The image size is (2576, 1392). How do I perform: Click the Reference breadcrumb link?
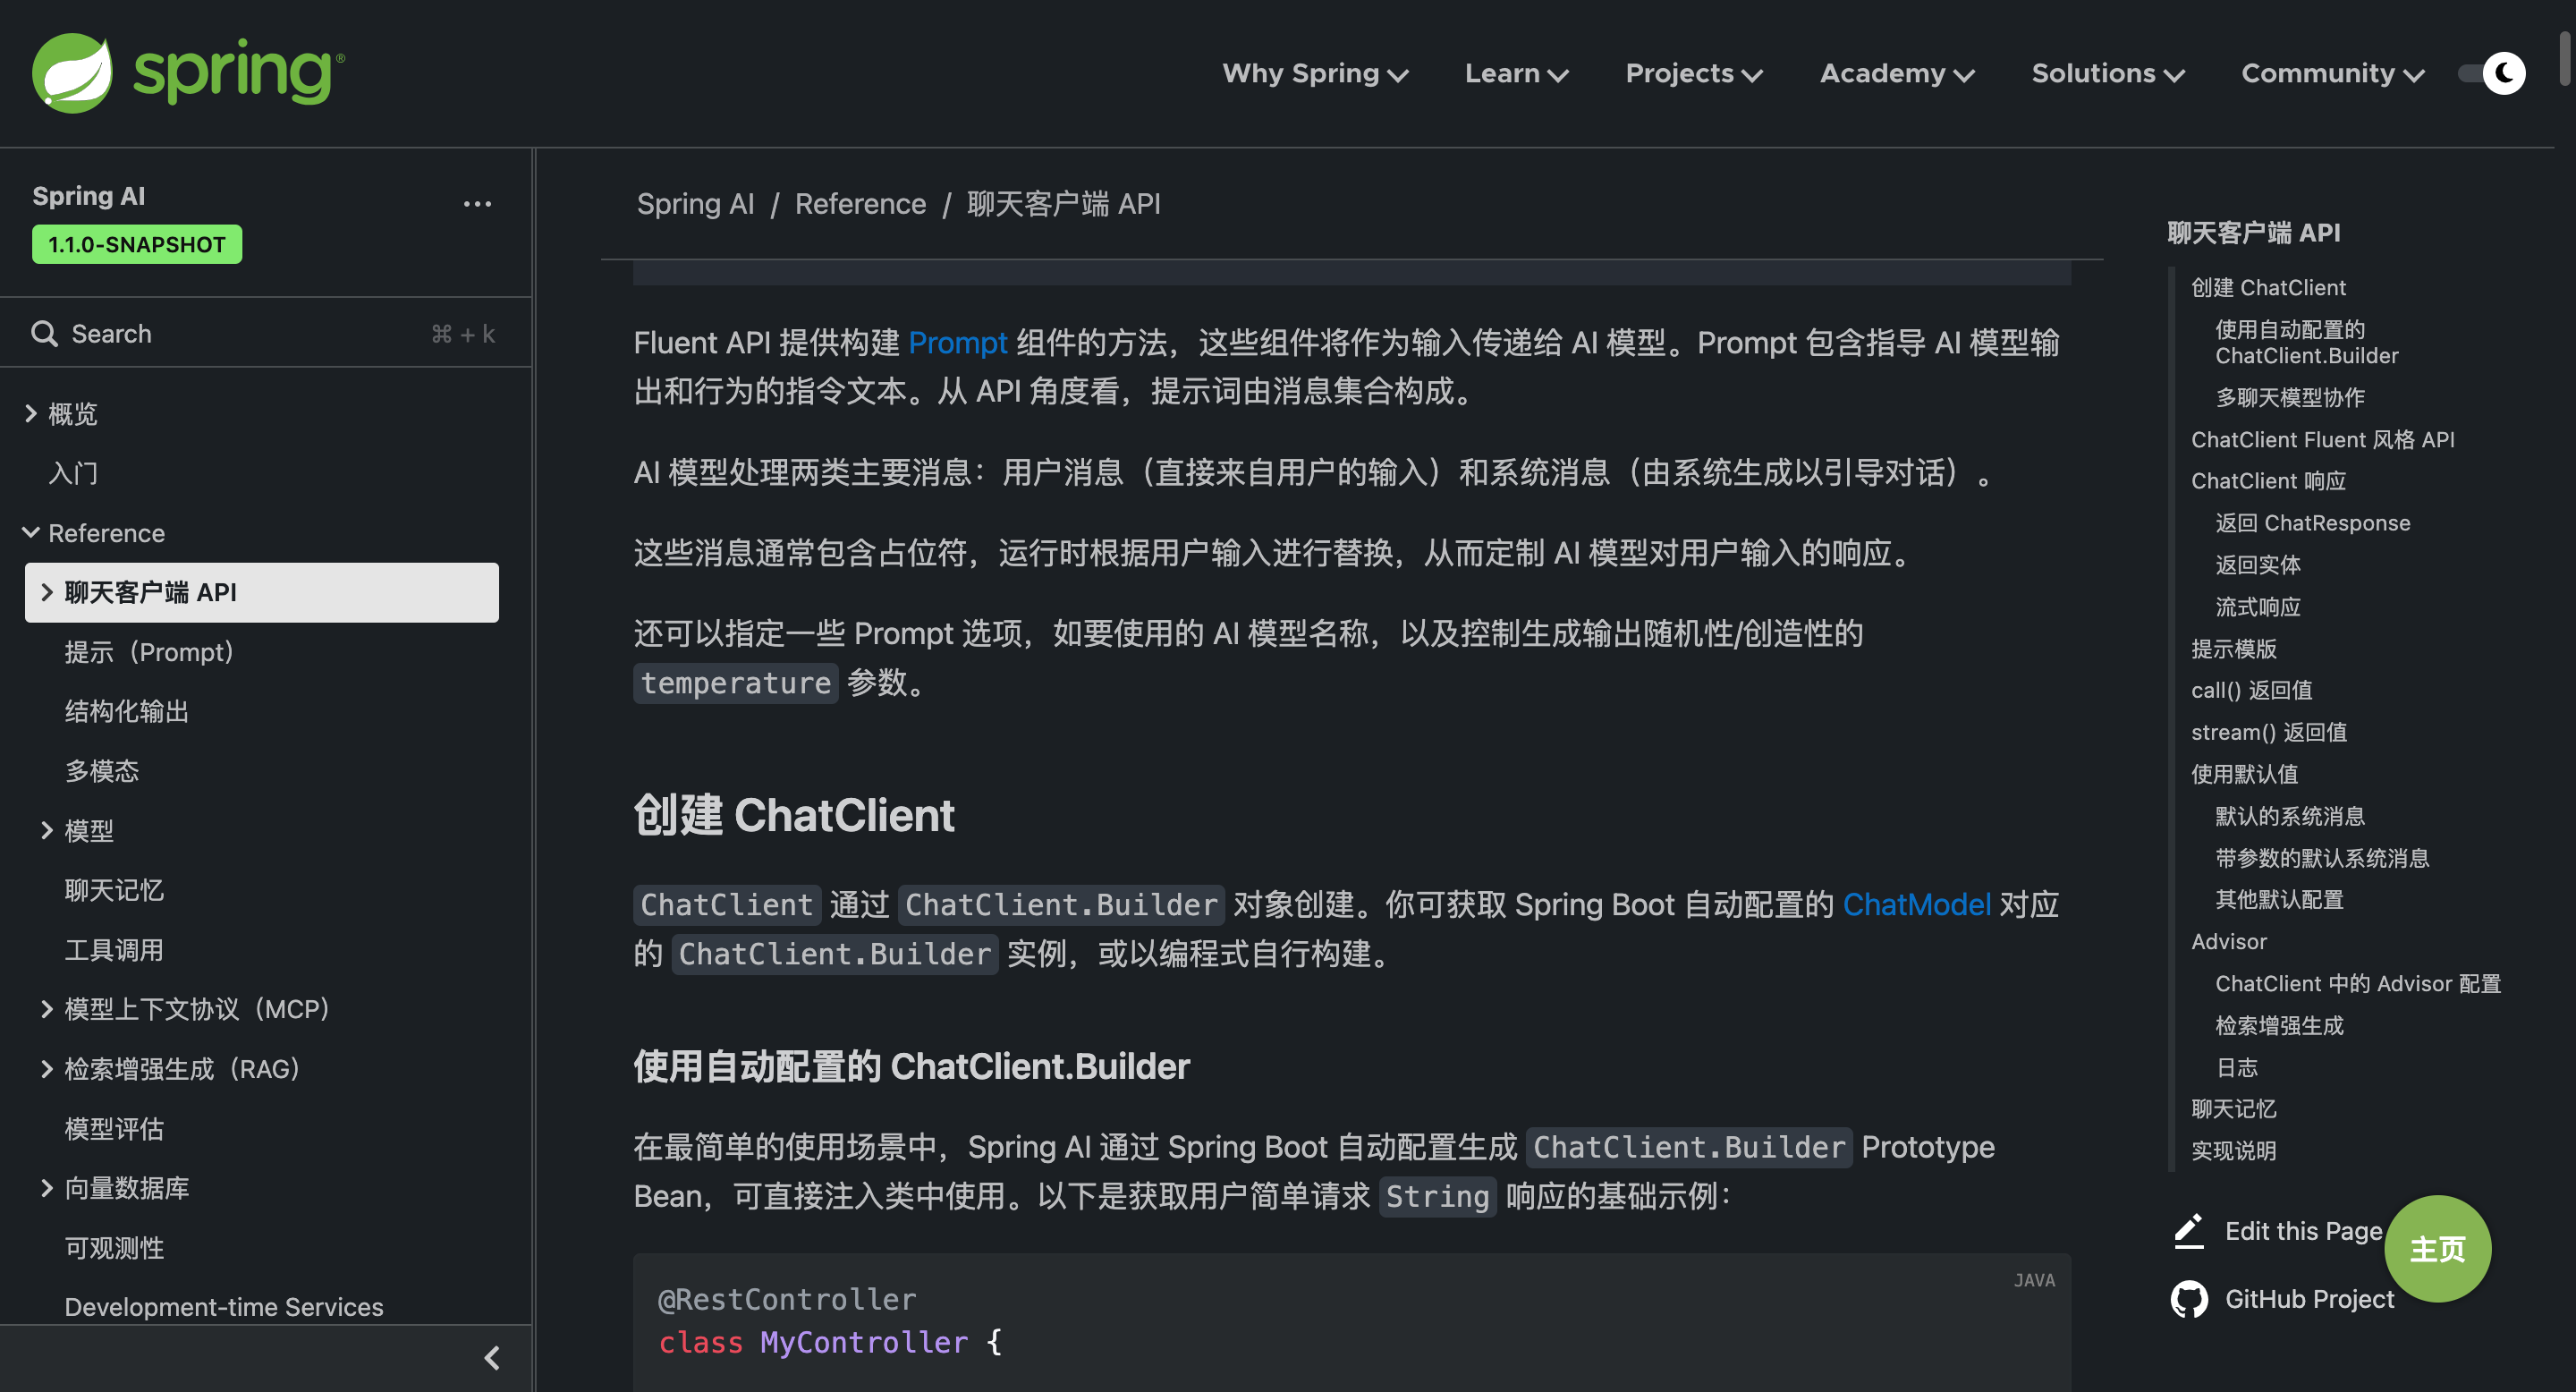tap(860, 203)
